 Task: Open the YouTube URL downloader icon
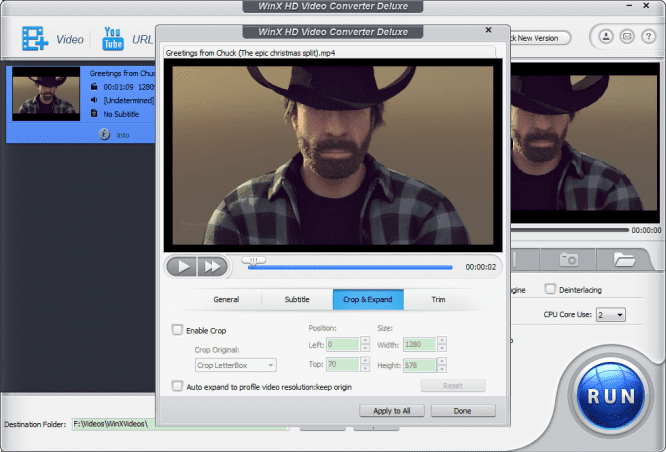point(113,39)
